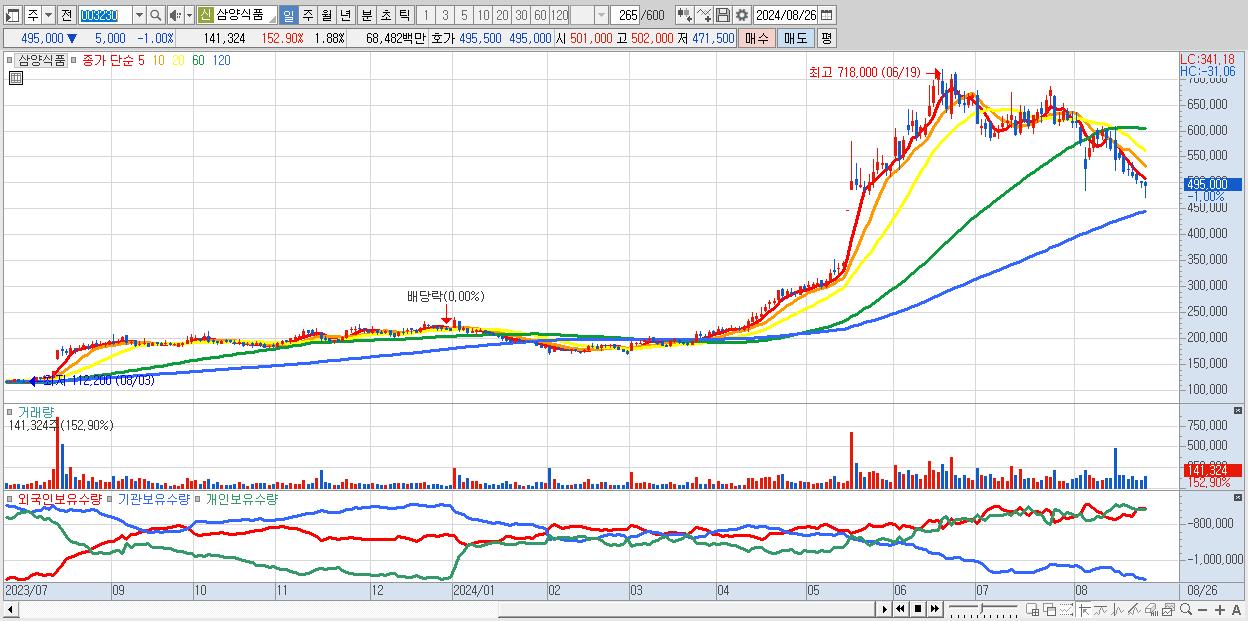Select the 분 minute period toggle
Viewport: 1248px width, 621px height.
pyautogui.click(x=366, y=15)
